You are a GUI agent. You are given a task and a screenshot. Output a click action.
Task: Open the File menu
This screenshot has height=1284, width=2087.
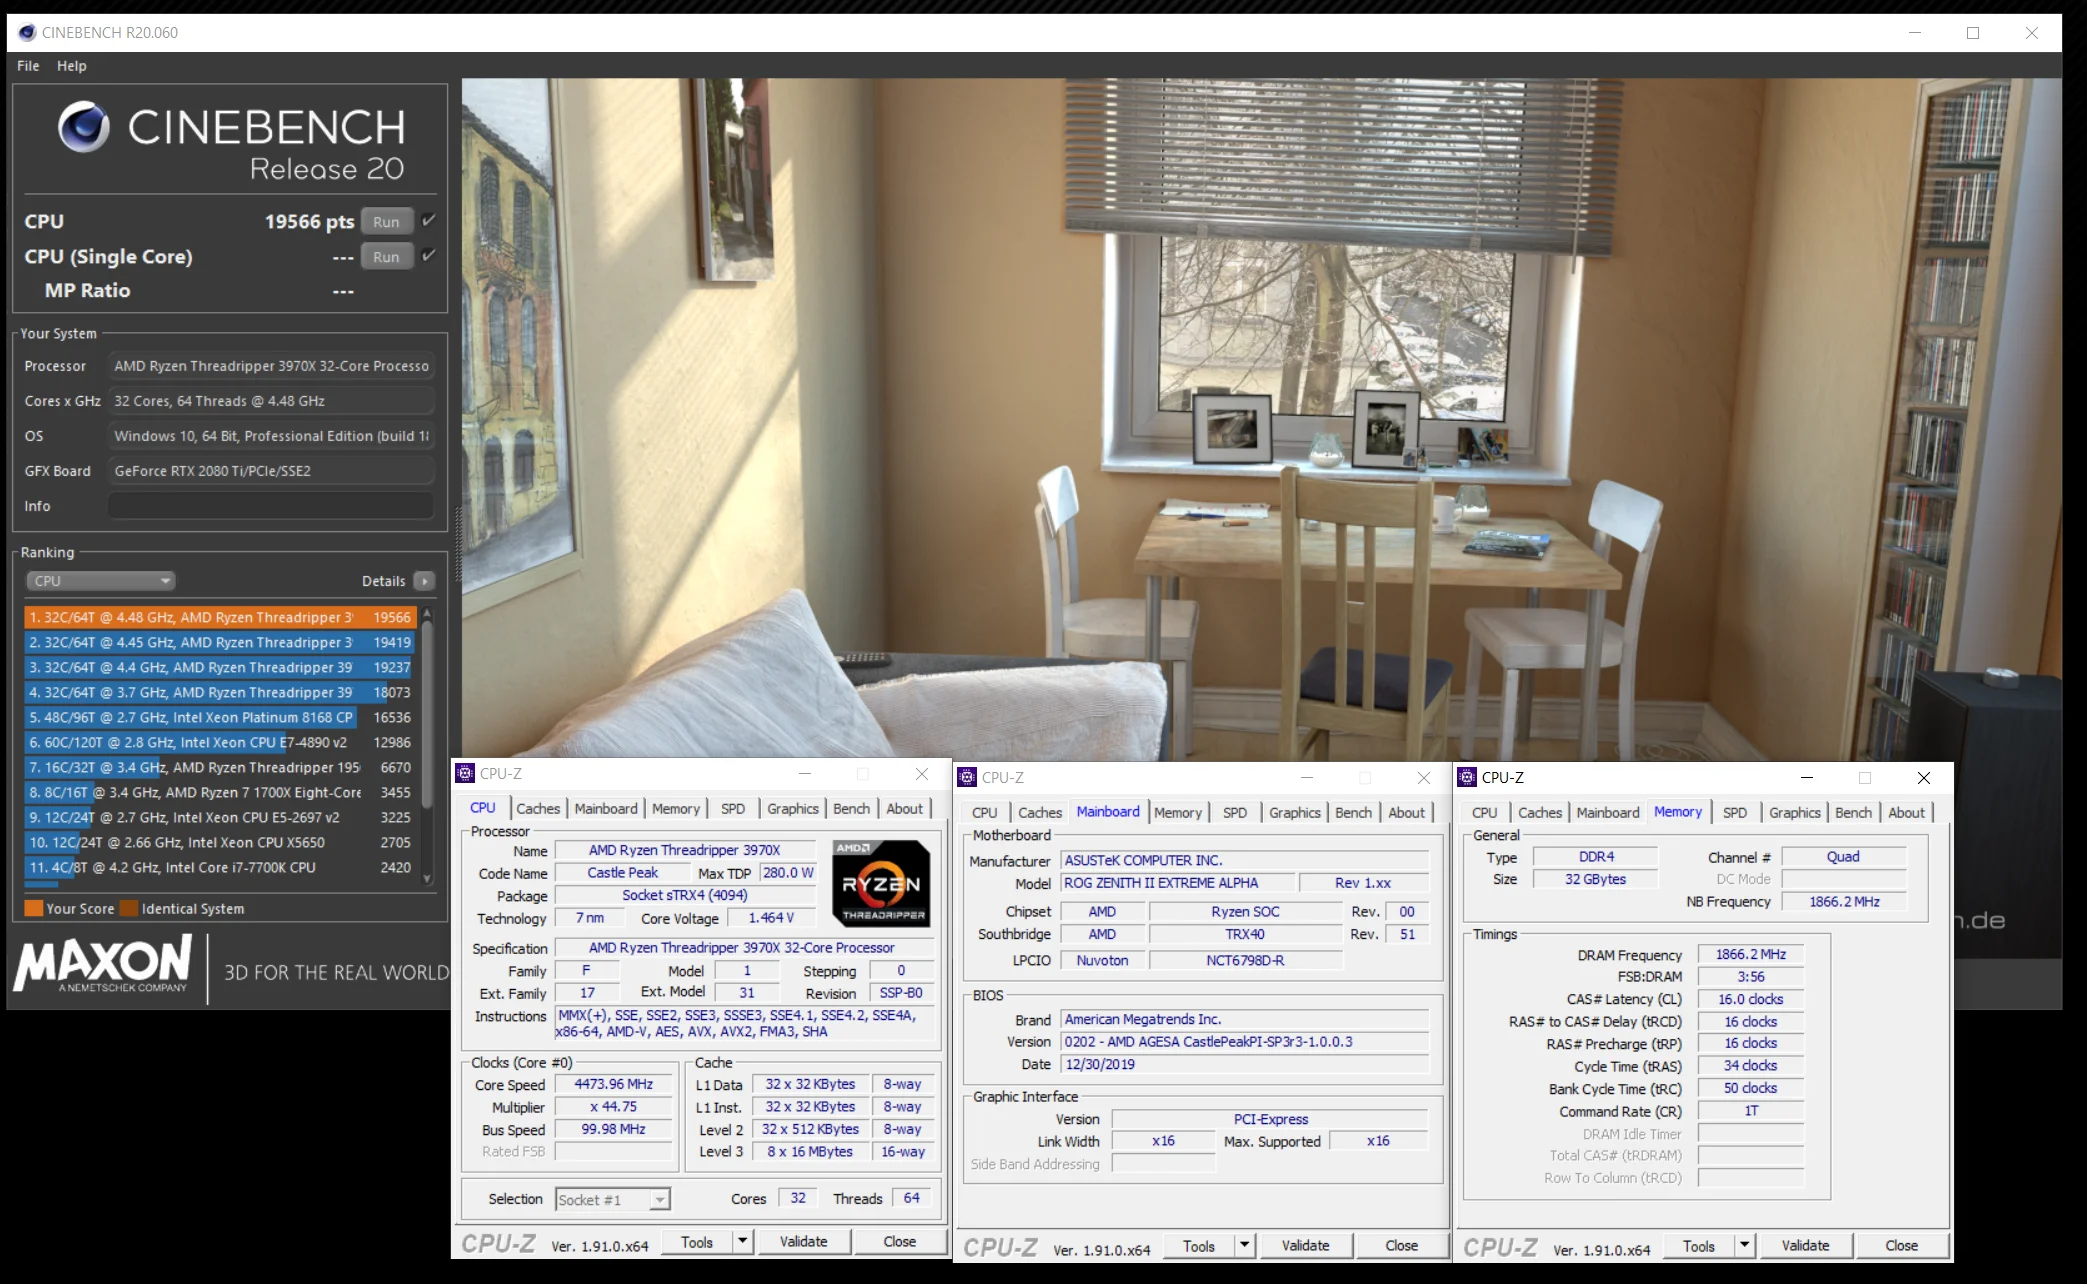click(x=28, y=66)
